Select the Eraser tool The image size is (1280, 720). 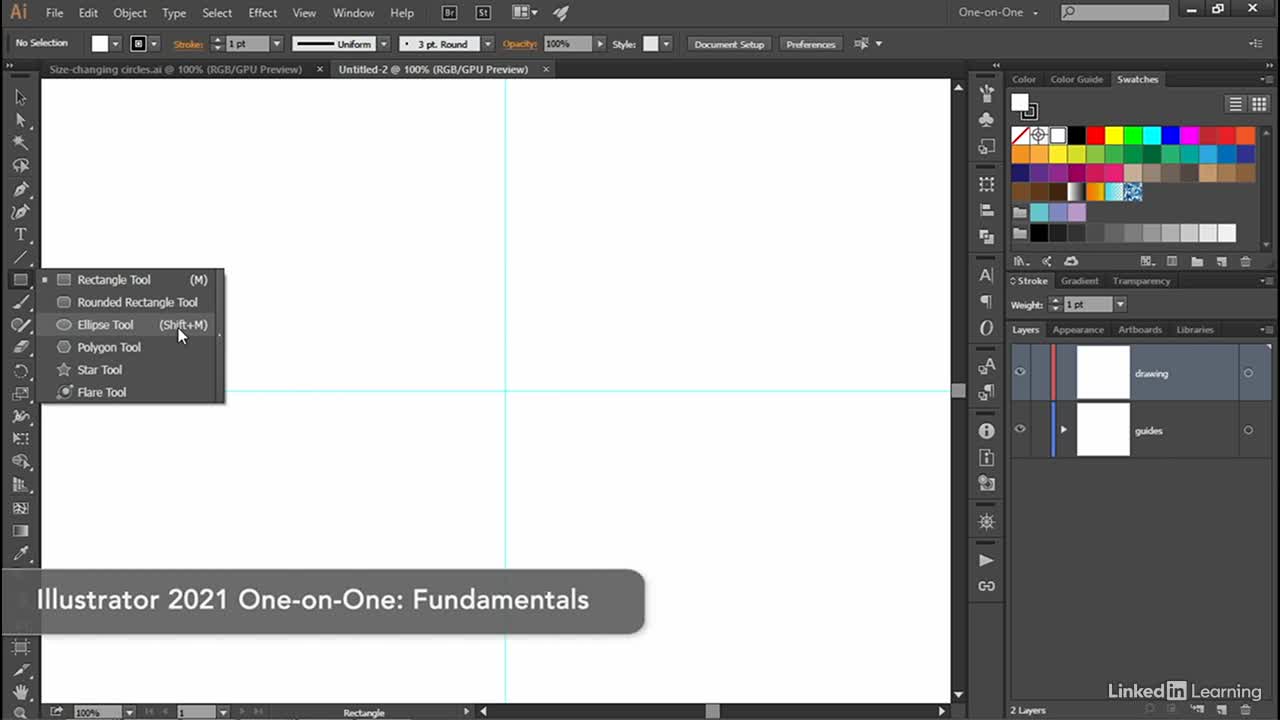[x=20, y=348]
